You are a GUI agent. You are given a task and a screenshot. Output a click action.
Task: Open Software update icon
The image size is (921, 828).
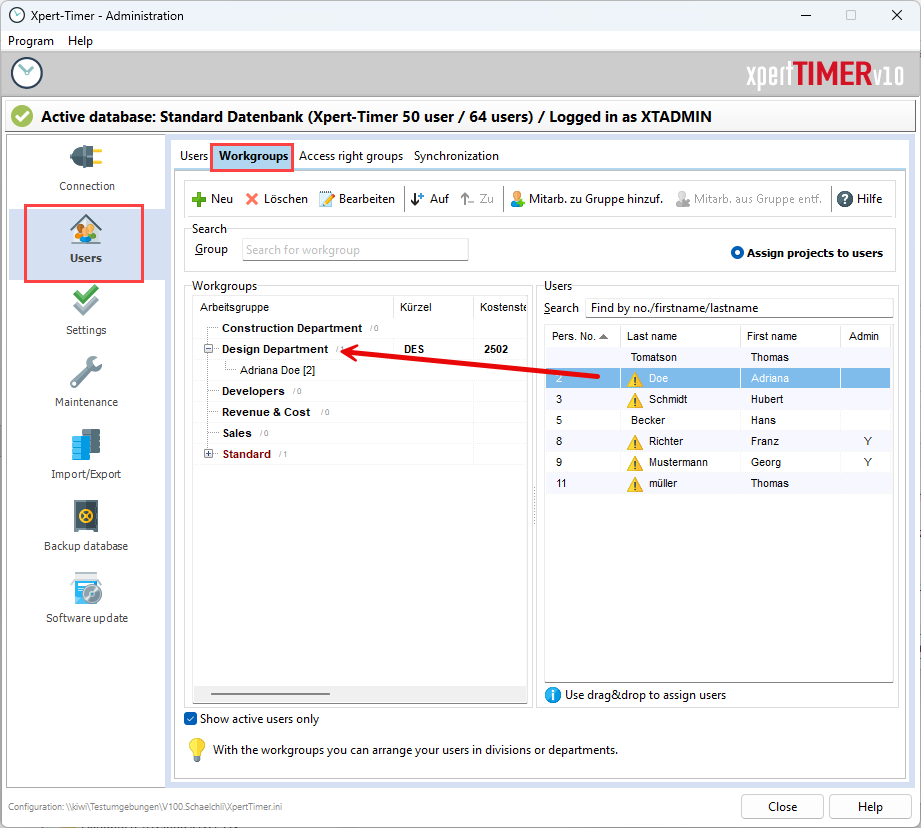(x=86, y=589)
